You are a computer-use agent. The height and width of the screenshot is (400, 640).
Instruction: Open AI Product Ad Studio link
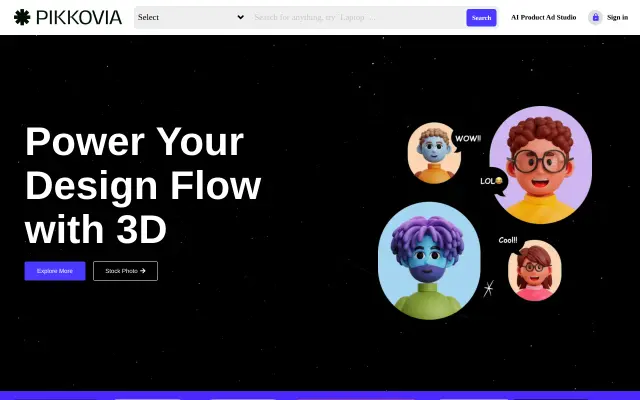coord(543,17)
